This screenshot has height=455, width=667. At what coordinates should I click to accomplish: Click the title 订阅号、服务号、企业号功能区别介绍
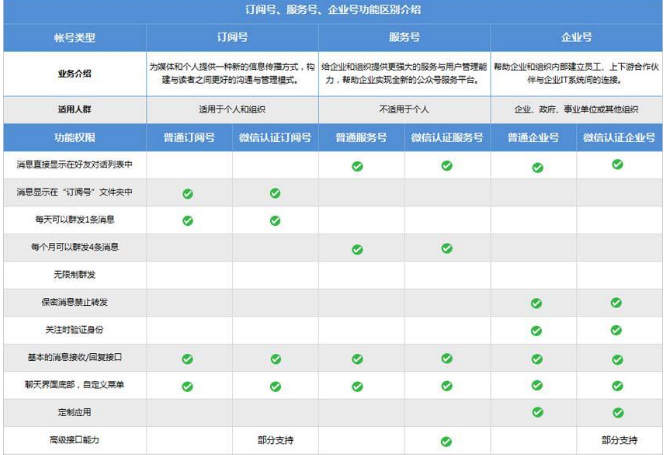(x=333, y=10)
